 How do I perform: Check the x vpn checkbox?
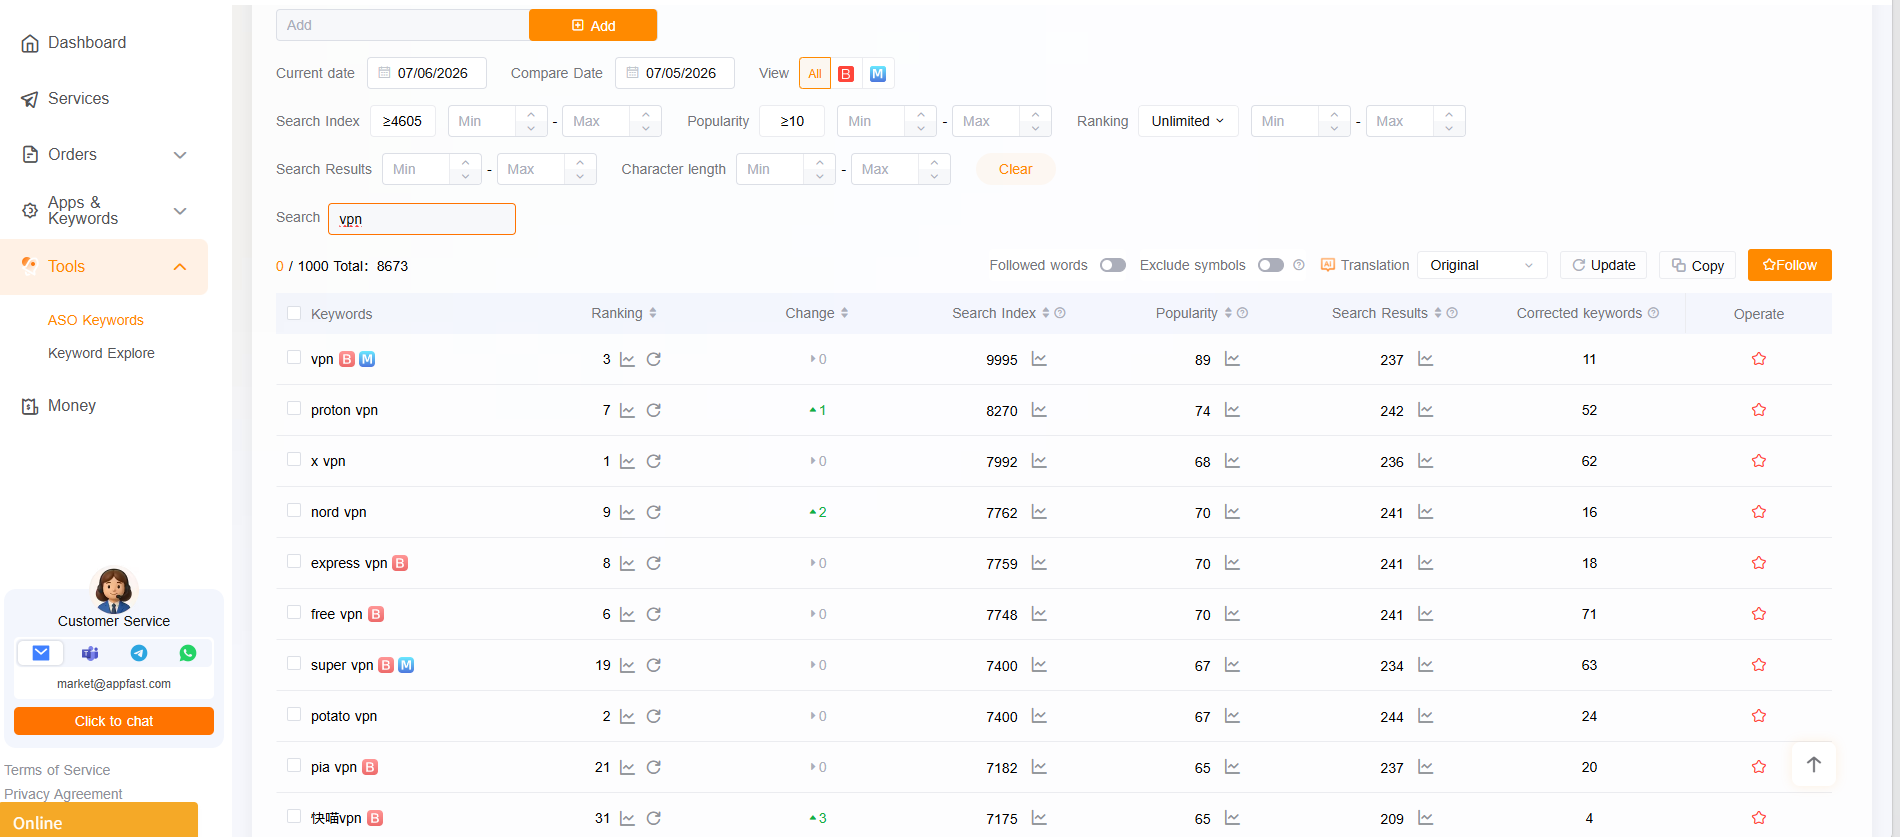(294, 459)
